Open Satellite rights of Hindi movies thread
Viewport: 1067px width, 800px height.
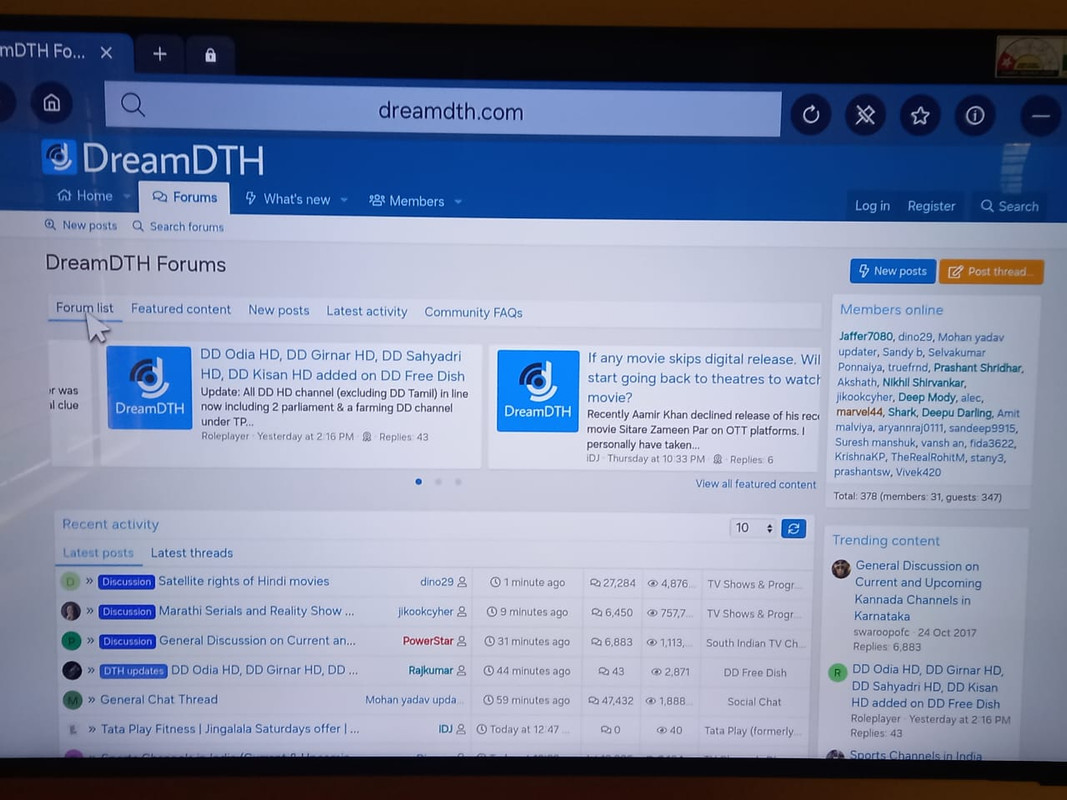point(244,581)
